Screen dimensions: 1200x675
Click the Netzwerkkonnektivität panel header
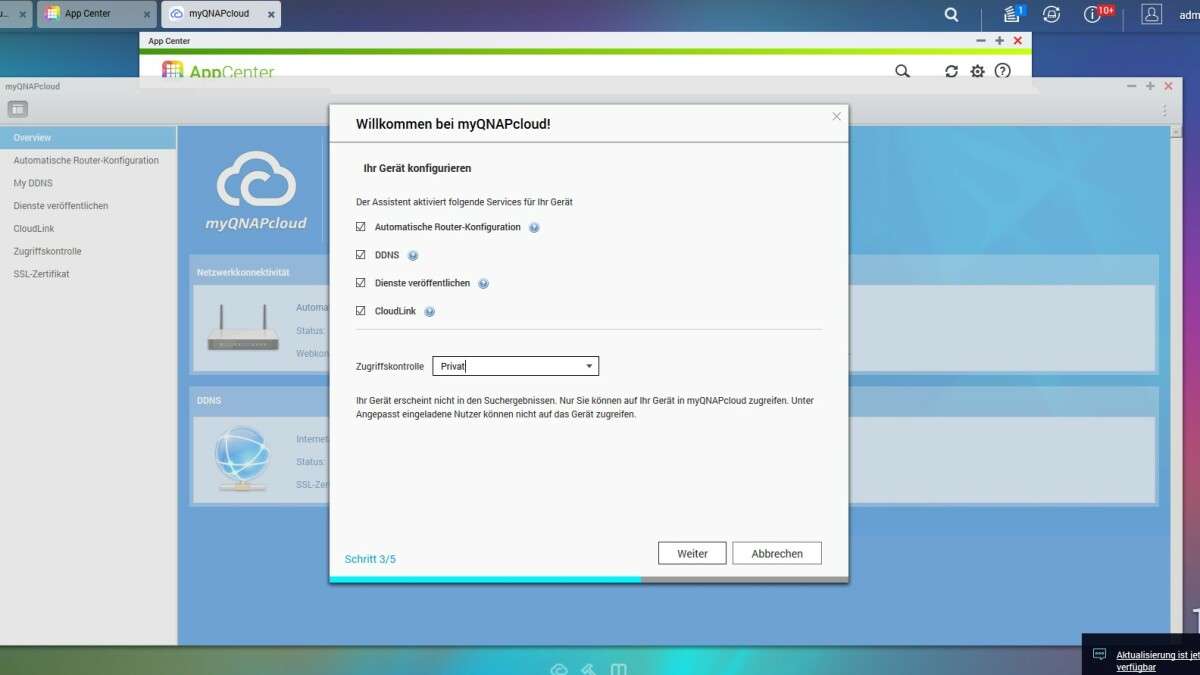click(x=243, y=272)
